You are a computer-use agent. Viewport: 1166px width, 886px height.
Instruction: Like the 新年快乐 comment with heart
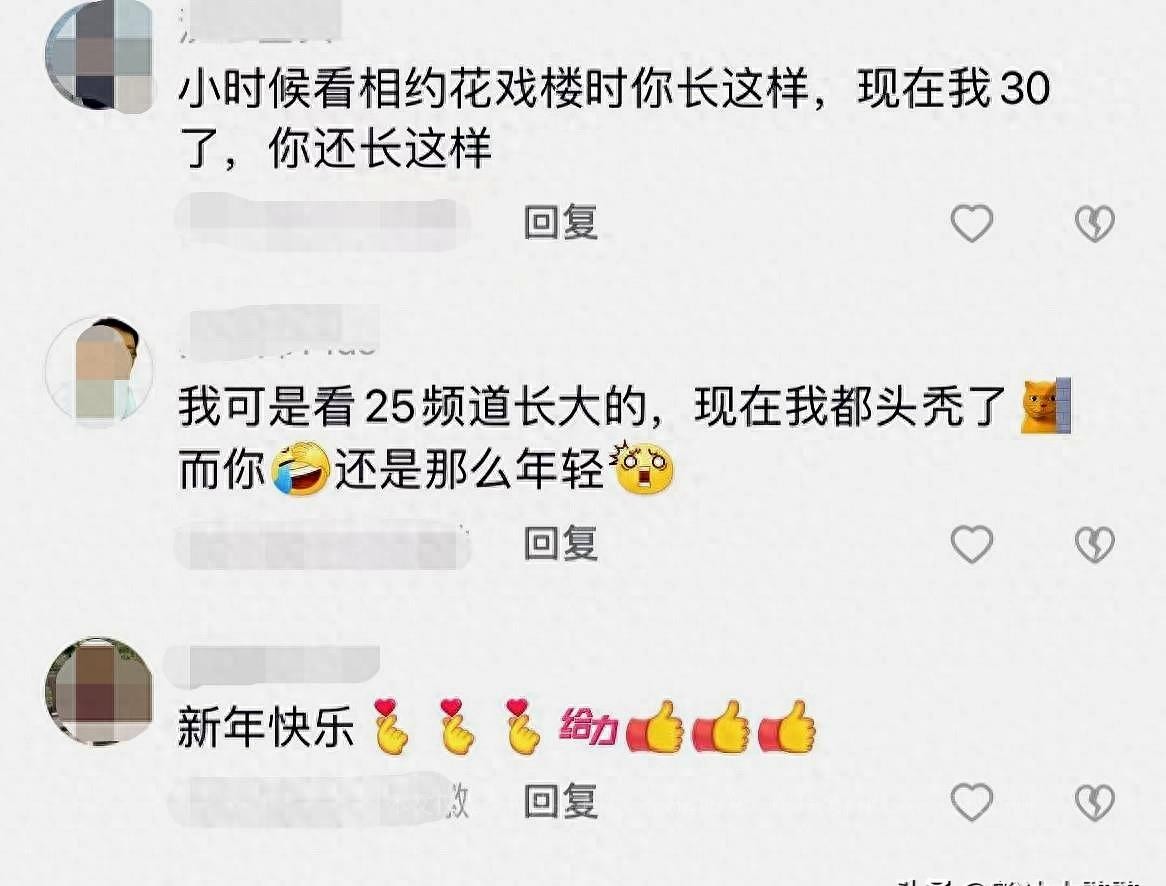[972, 801]
